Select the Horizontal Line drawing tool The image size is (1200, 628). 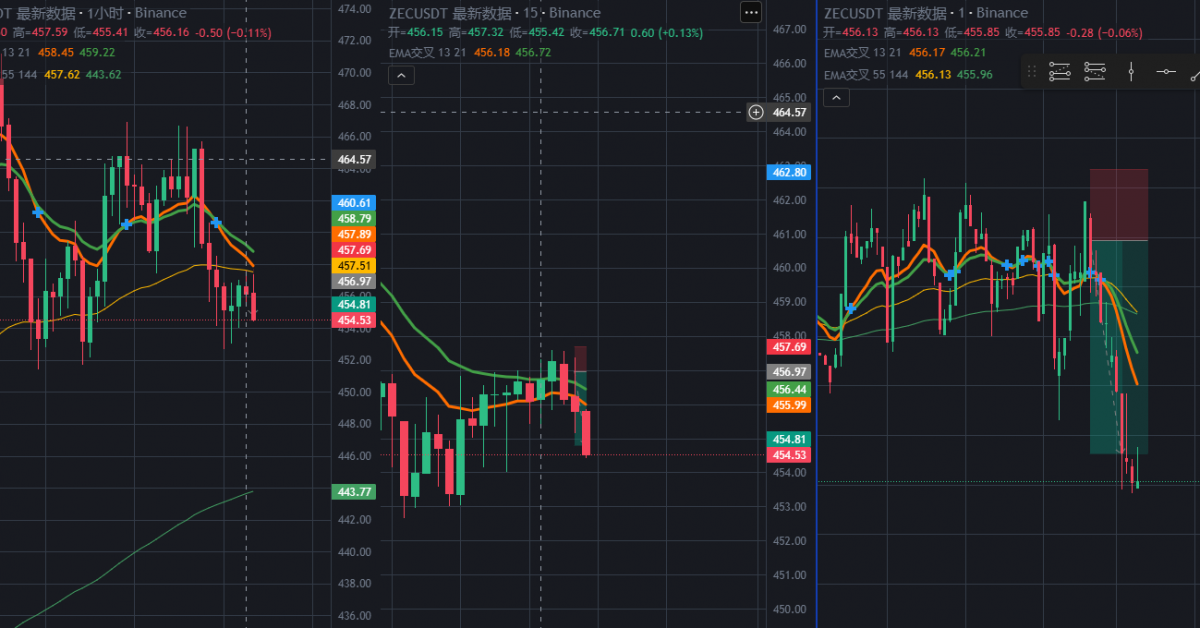[x=1166, y=71]
